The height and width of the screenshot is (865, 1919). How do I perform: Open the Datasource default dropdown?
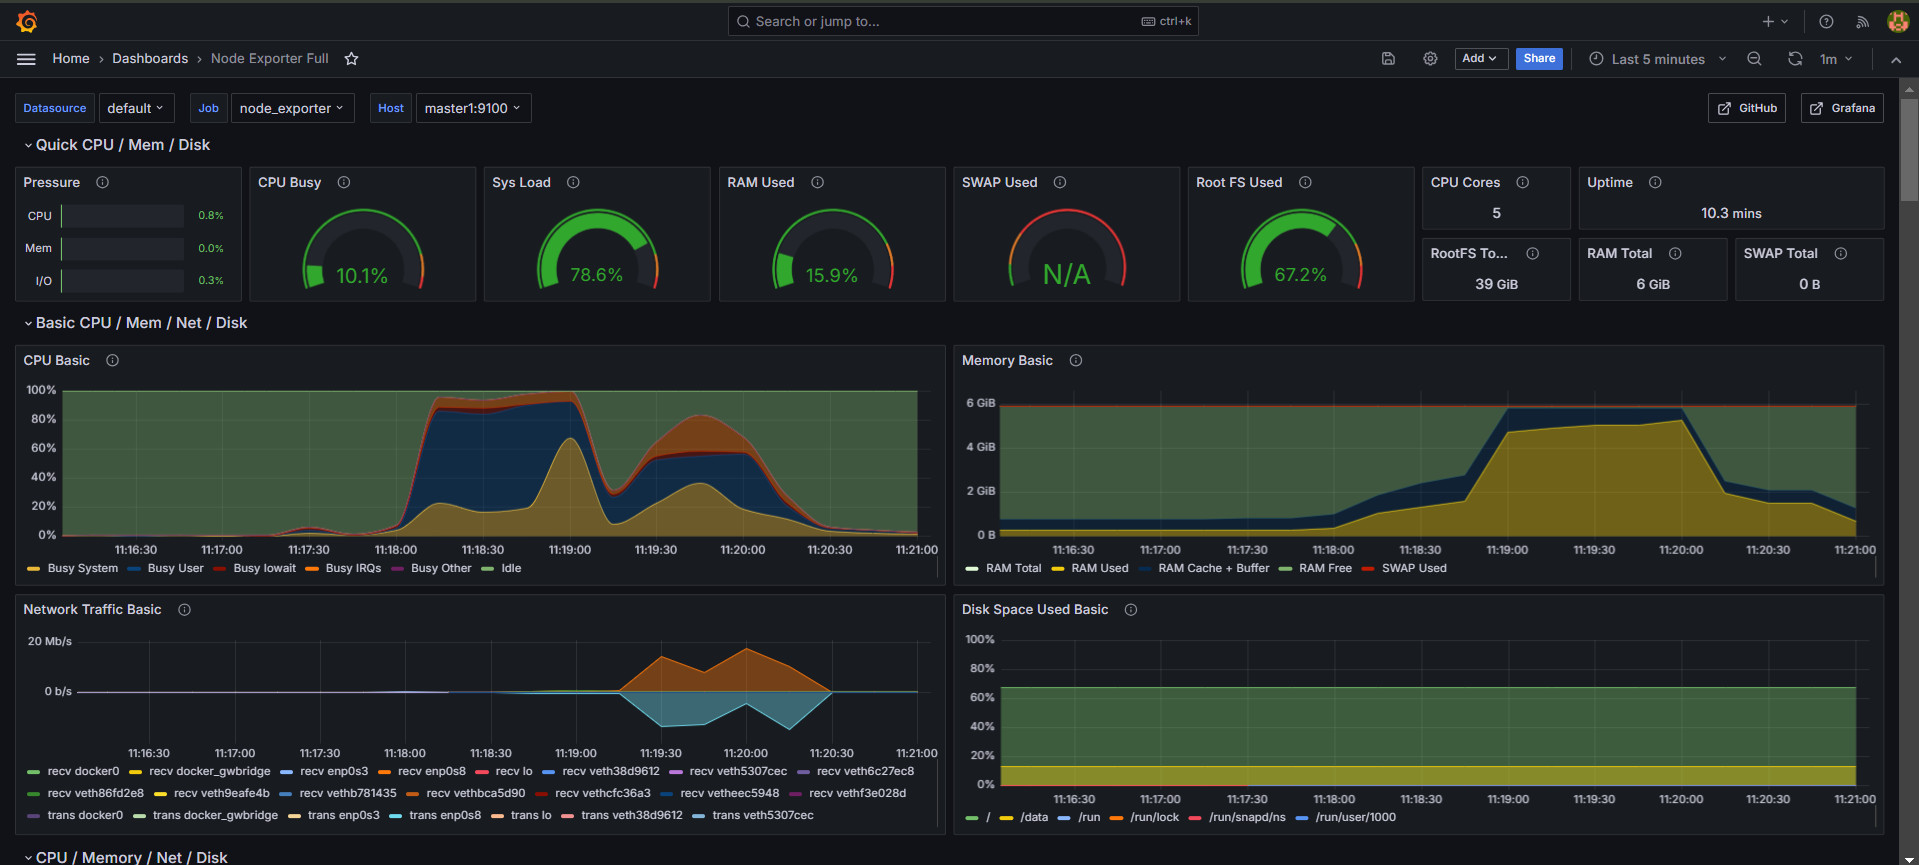(137, 108)
